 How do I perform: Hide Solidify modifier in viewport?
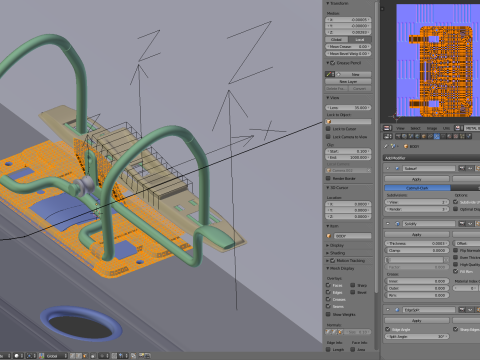click(x=470, y=224)
